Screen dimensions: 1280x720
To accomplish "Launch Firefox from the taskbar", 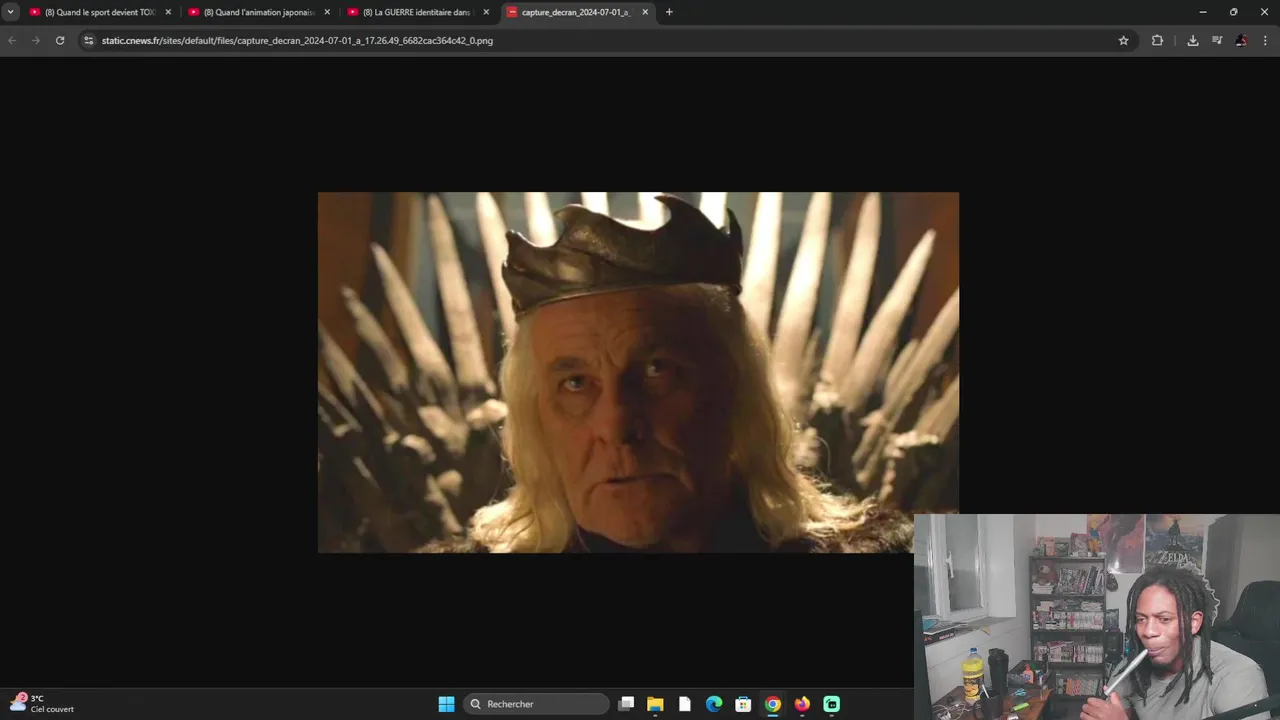I will pyautogui.click(x=802, y=704).
